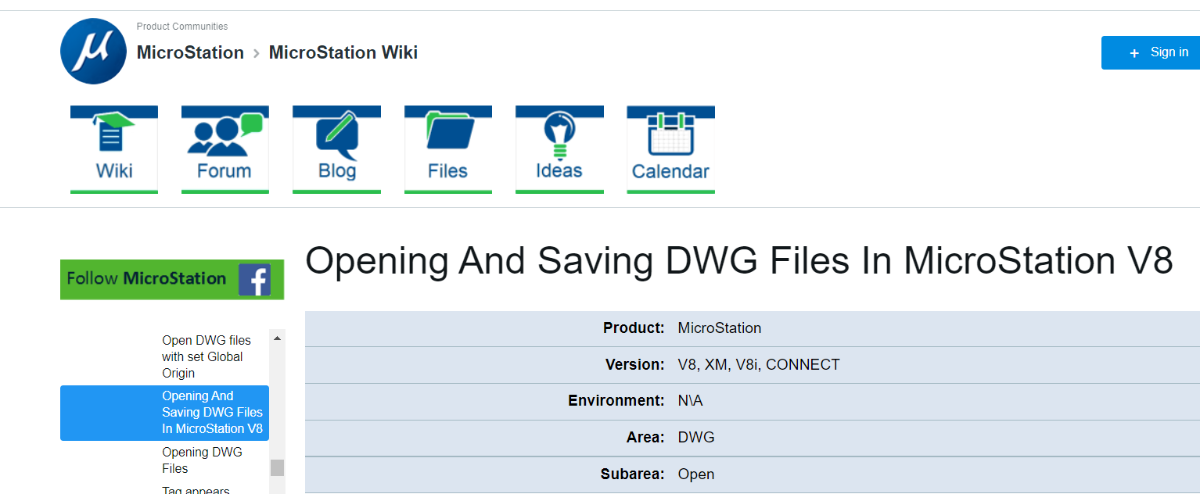
Task: Click the 'Product:' label
Action: coord(634,328)
